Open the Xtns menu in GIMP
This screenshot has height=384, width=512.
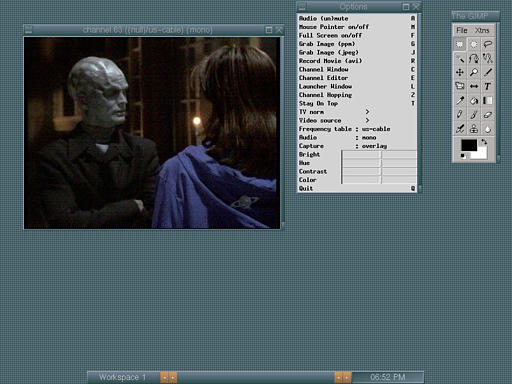pyautogui.click(x=482, y=30)
